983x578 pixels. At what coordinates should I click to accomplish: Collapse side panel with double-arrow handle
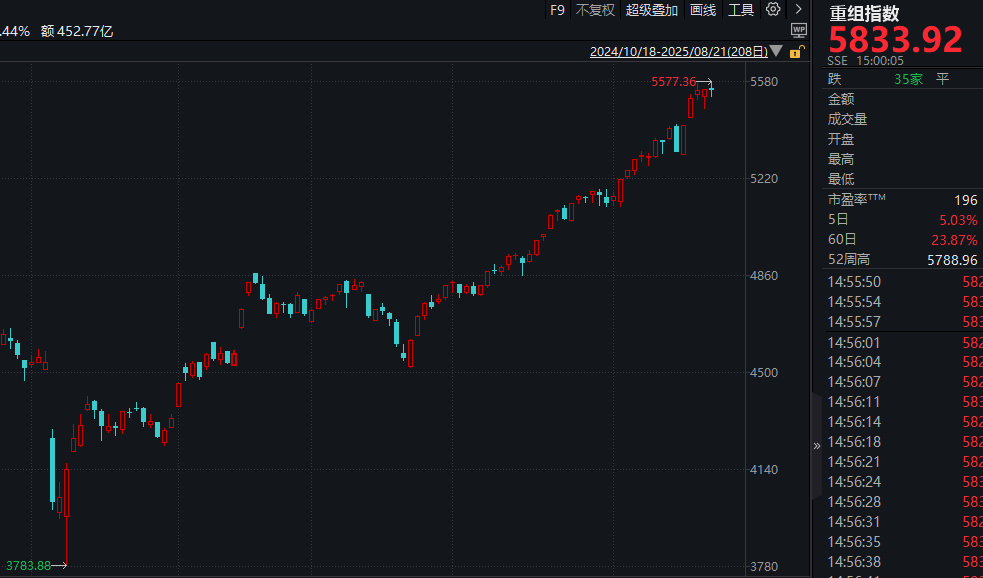click(x=816, y=446)
